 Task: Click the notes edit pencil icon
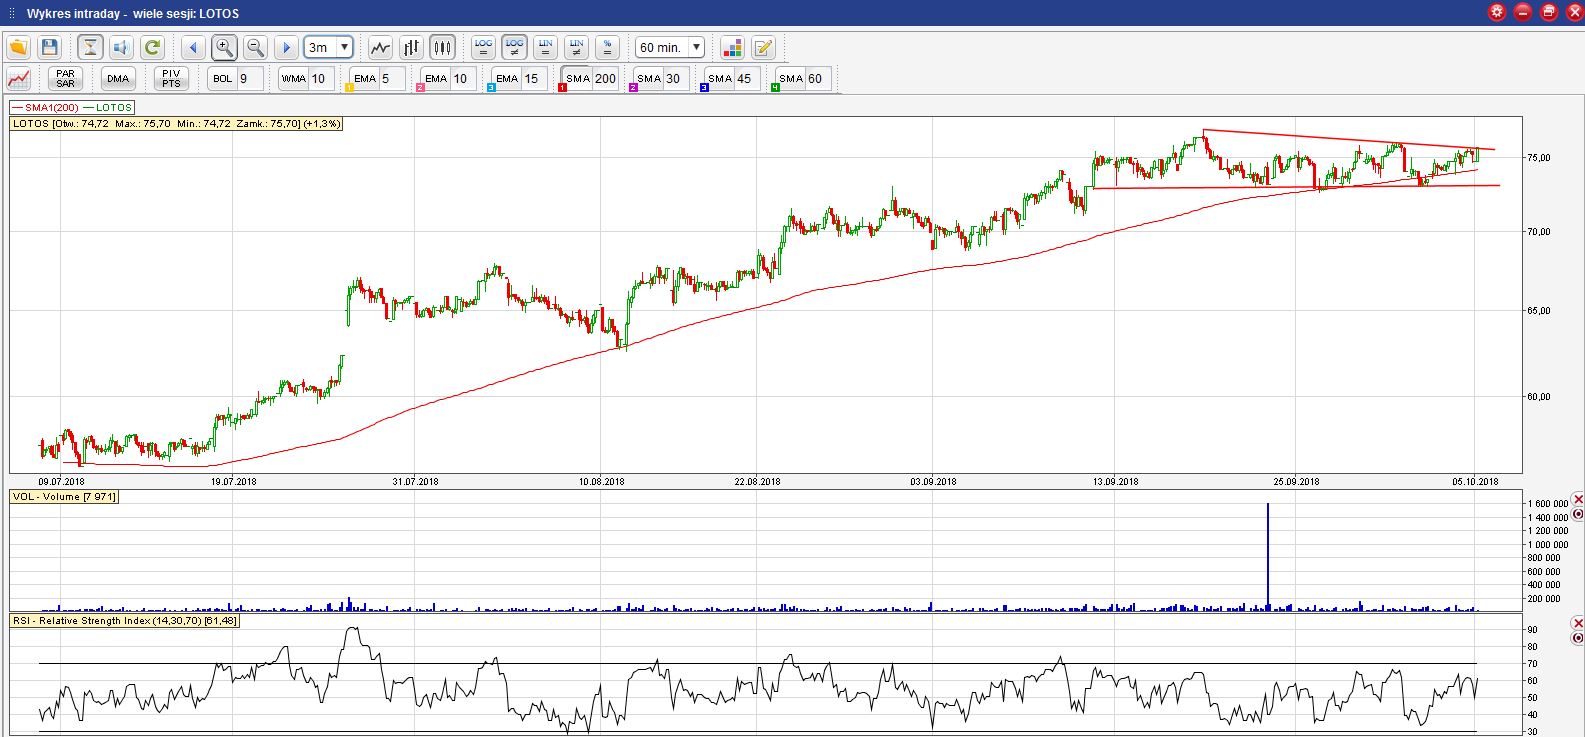763,47
